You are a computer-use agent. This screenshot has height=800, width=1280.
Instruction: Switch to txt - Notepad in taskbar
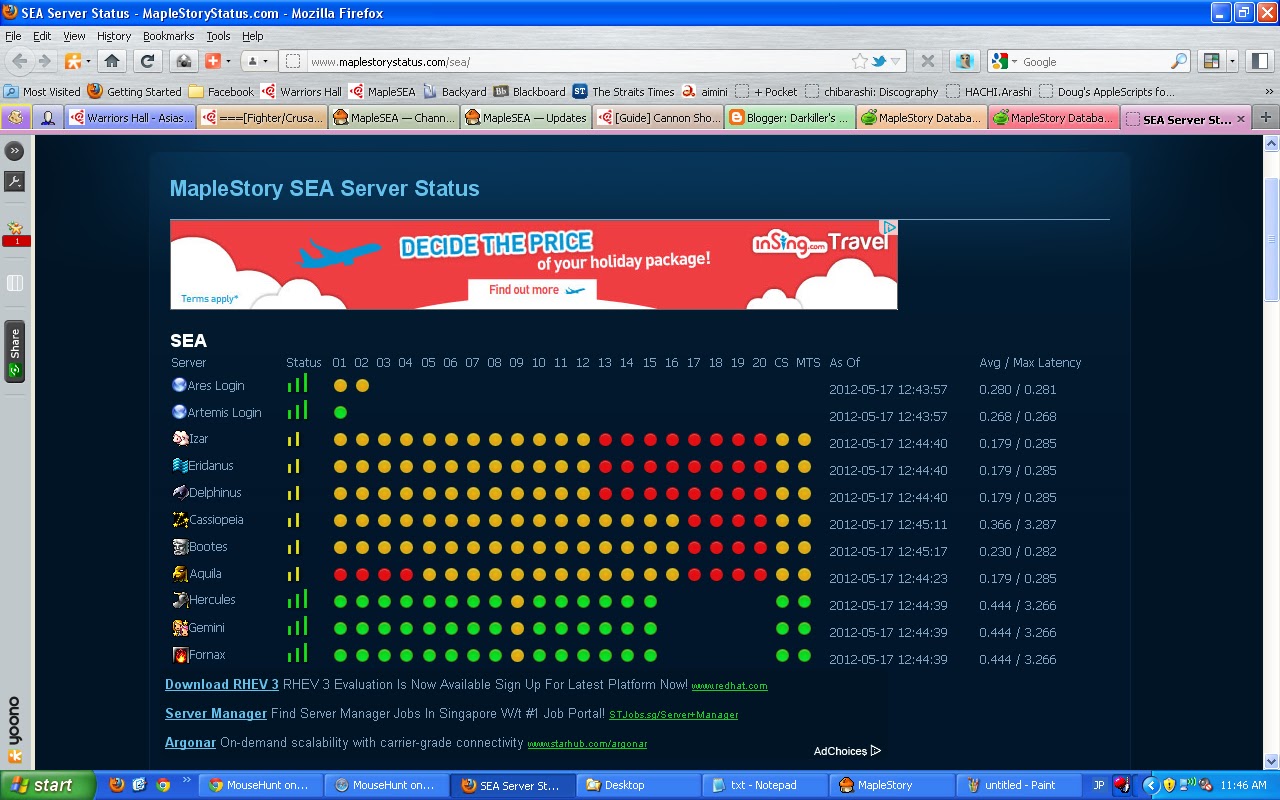click(765, 785)
